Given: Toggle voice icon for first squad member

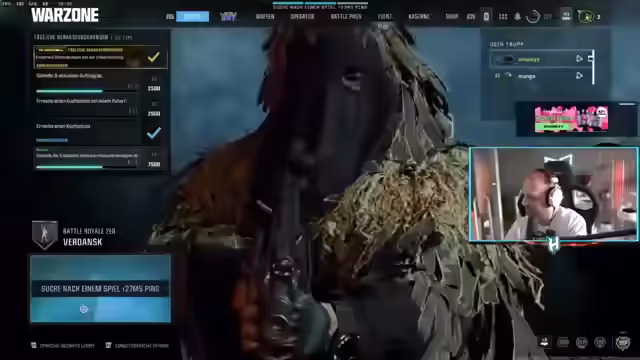Looking at the screenshot, I should 579,59.
